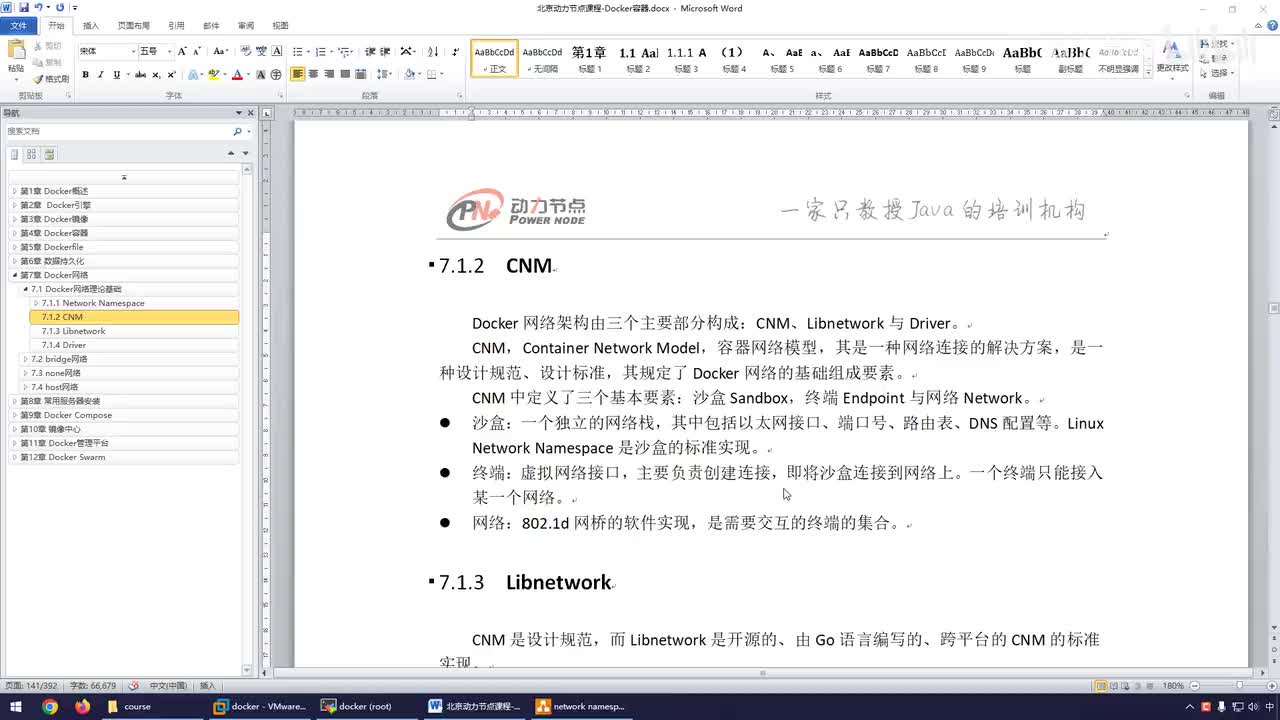
Task: Open line spacing options
Action: pyautogui.click(x=384, y=75)
